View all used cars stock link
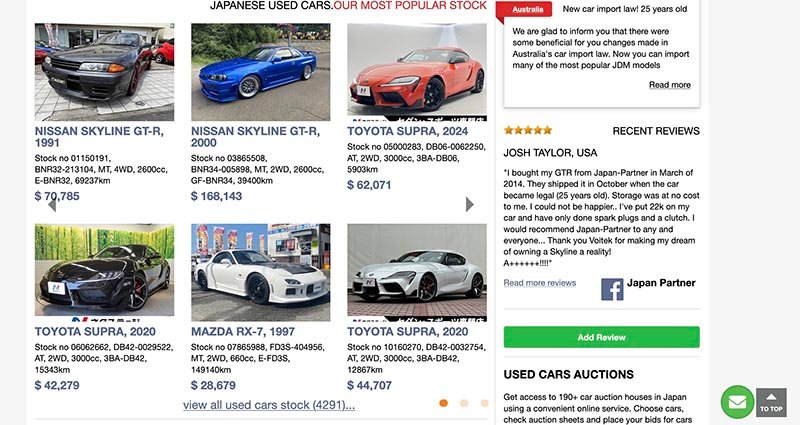The width and height of the screenshot is (800, 425). (x=269, y=405)
